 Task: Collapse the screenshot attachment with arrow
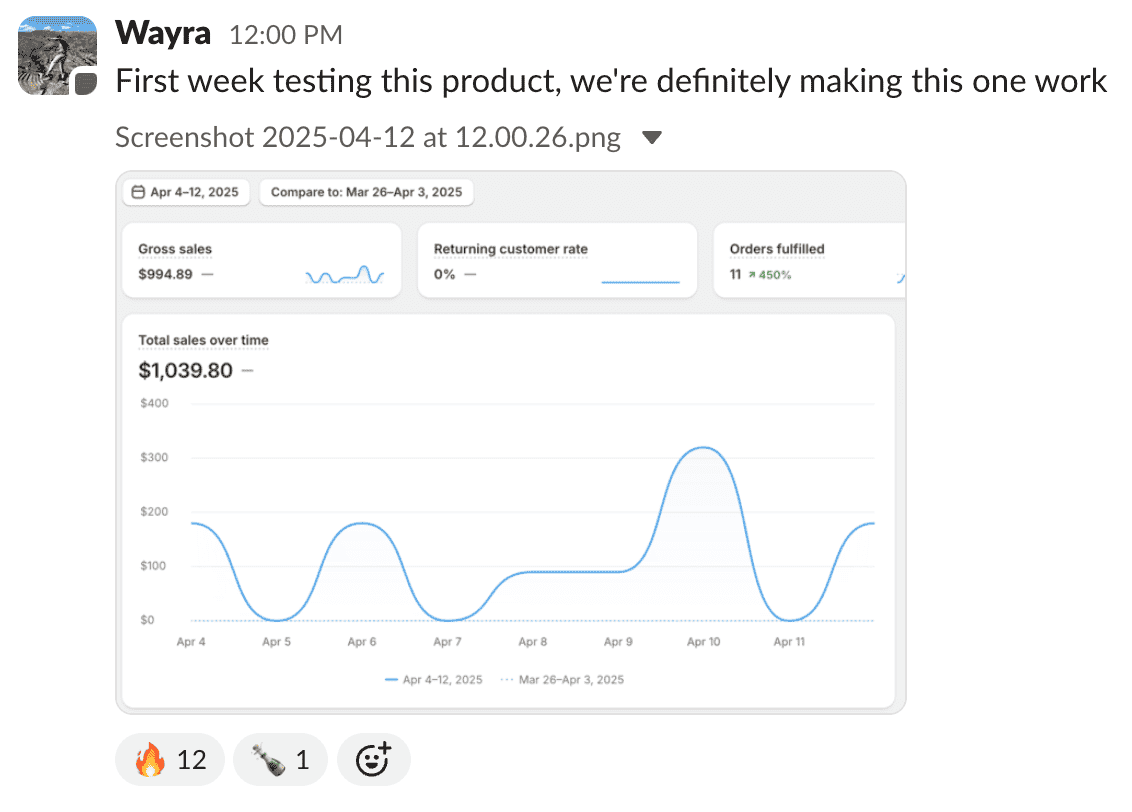pyautogui.click(x=651, y=138)
